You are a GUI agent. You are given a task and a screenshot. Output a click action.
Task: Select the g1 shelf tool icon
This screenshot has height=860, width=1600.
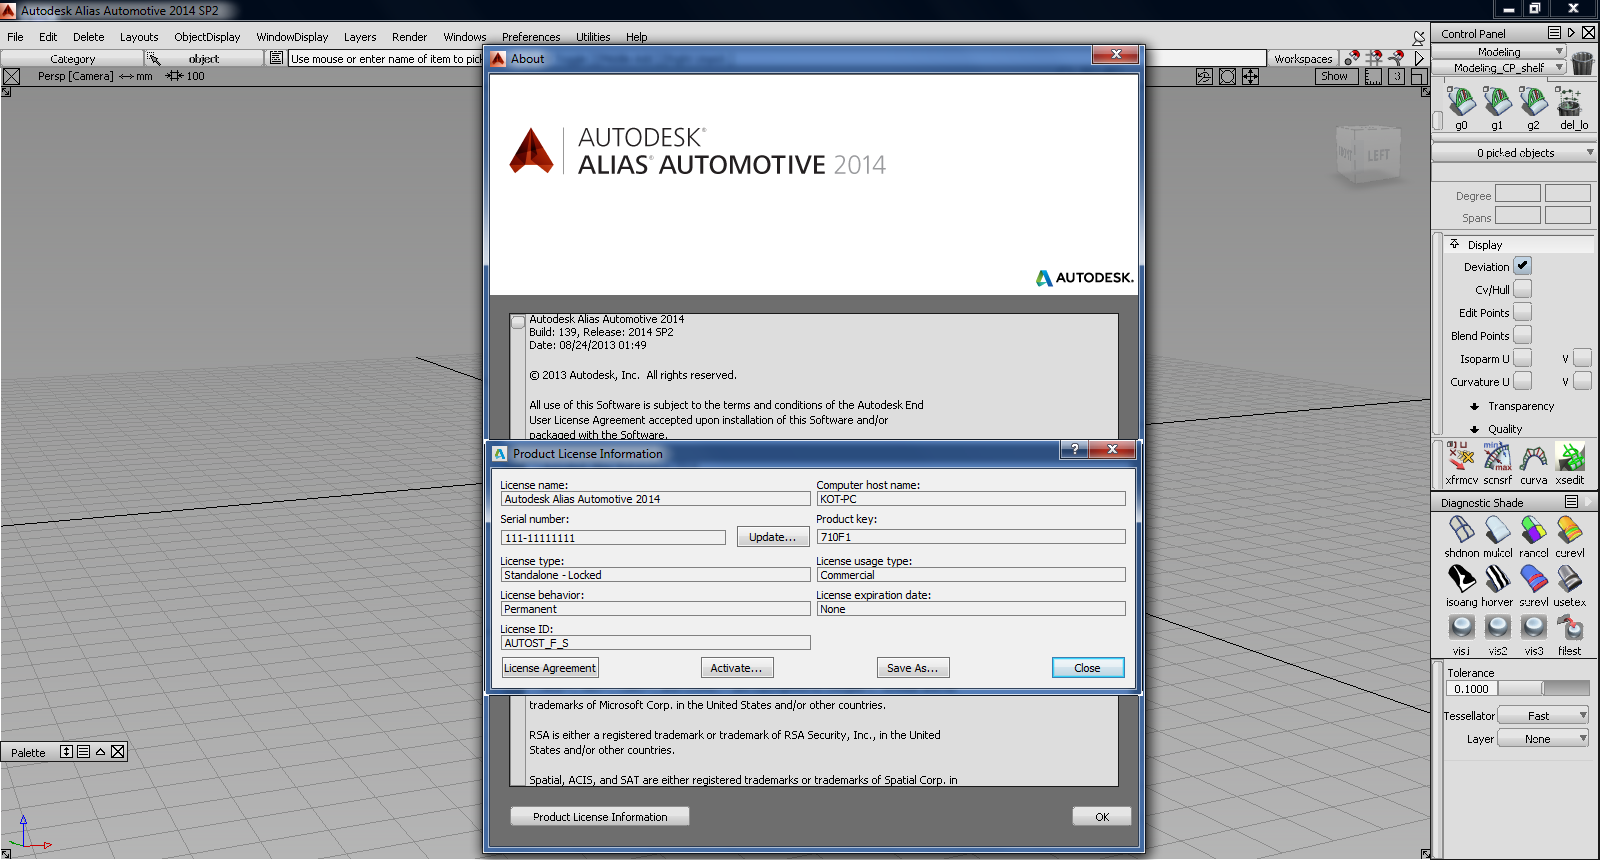point(1497,101)
